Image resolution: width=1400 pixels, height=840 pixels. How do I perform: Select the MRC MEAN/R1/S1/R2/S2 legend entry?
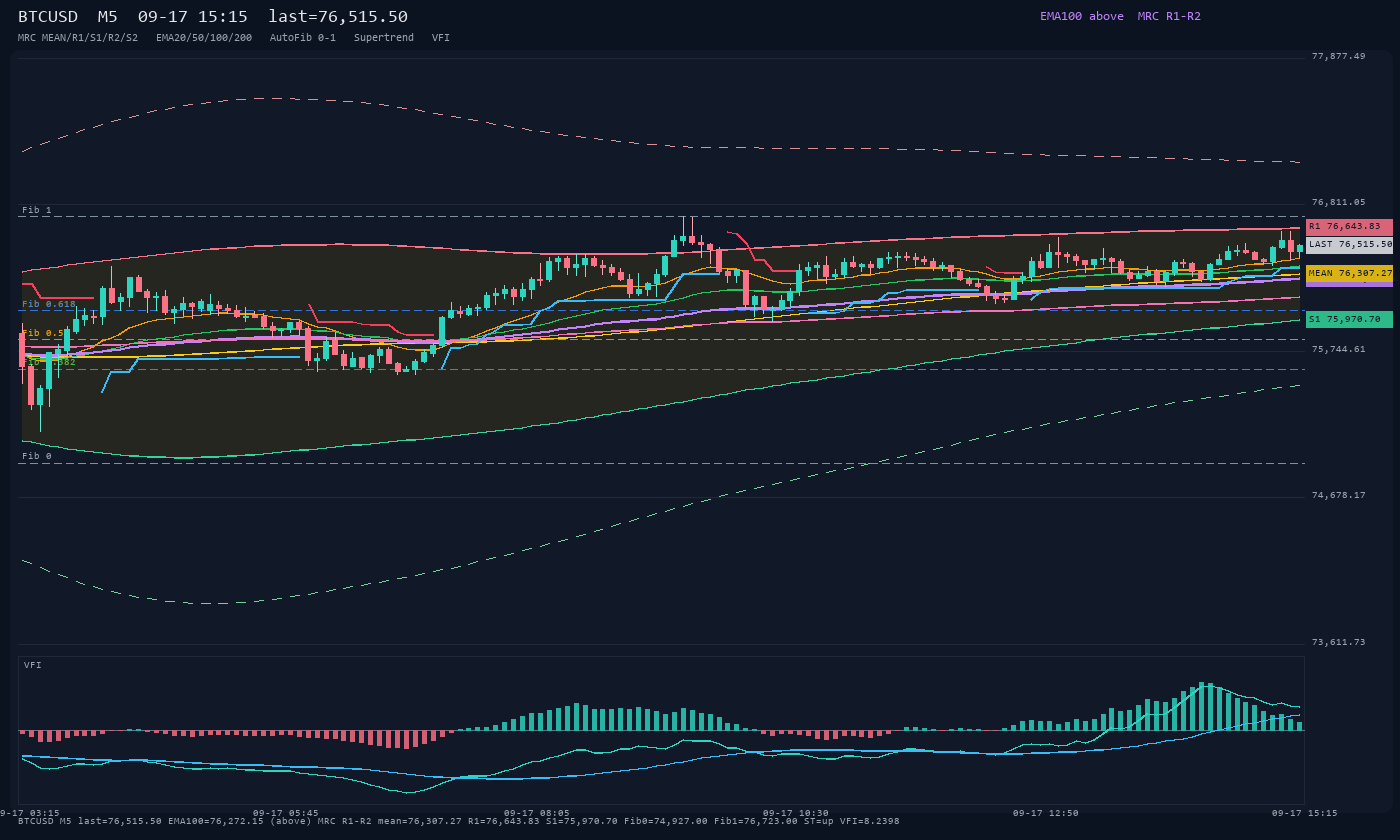pyautogui.click(x=78, y=38)
